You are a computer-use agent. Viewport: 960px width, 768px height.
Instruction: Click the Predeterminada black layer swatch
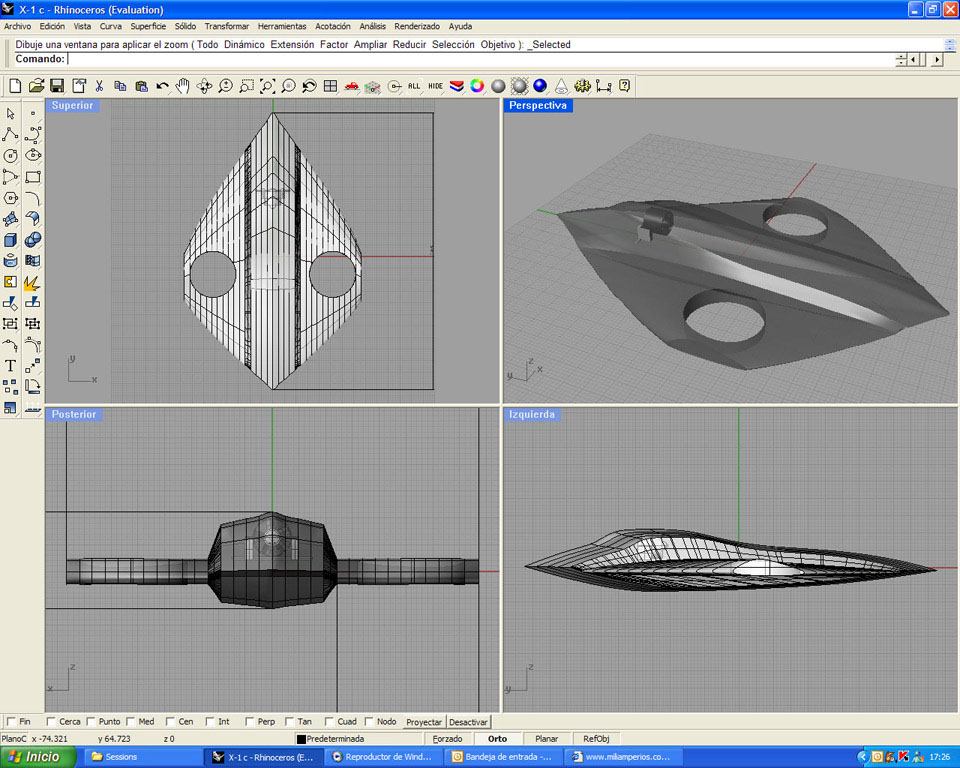[x=301, y=739]
